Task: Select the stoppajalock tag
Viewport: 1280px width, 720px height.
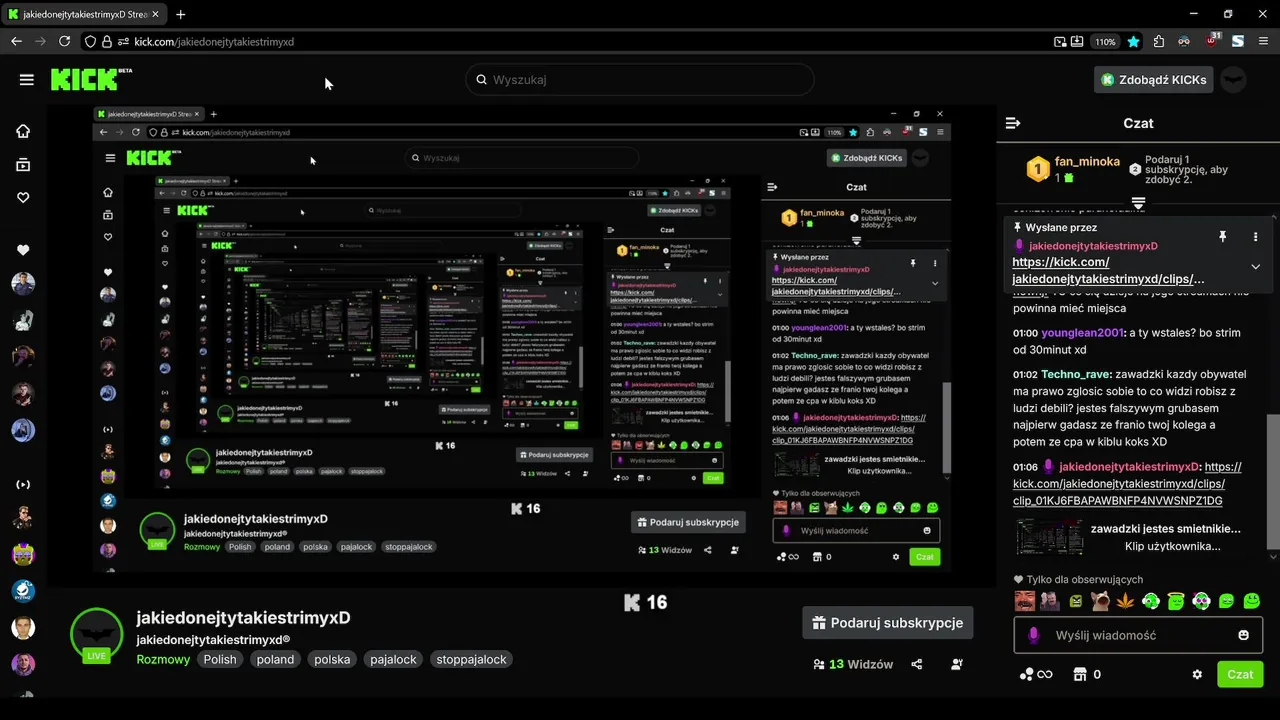Action: tap(472, 659)
